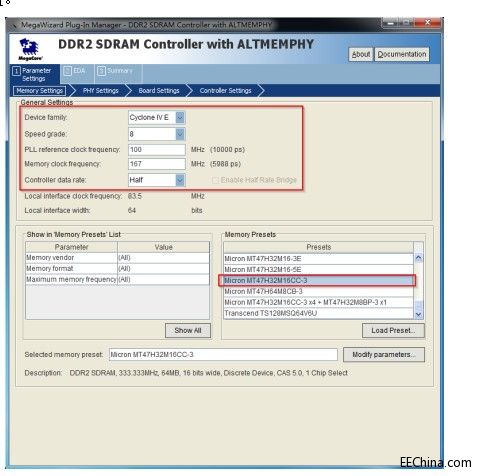Open the Documentation button
This screenshot has height=476, width=478.
[402, 54]
